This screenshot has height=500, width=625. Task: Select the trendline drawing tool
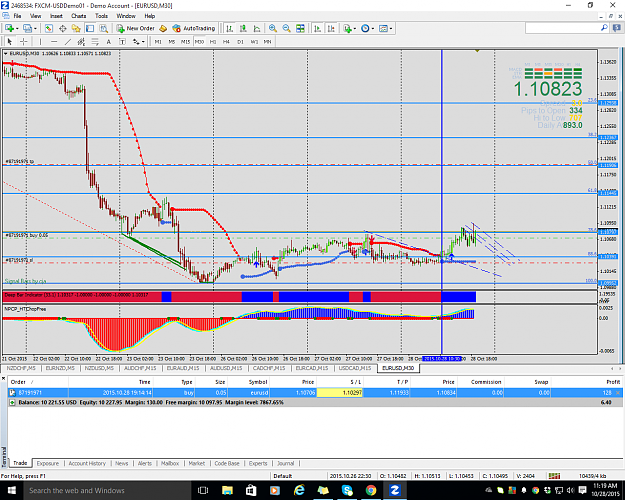68,41
